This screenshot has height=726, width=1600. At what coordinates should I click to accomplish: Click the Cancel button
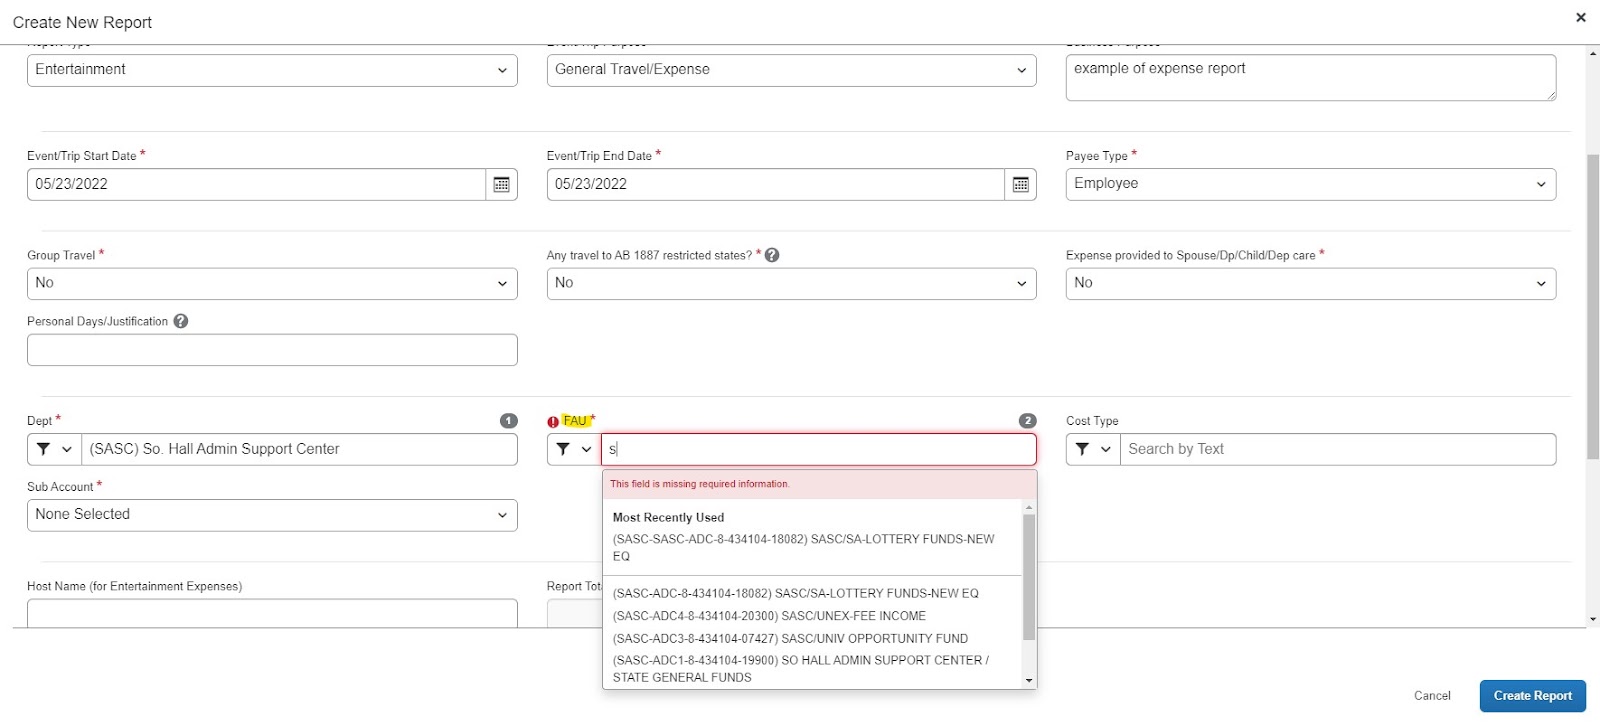coord(1432,696)
